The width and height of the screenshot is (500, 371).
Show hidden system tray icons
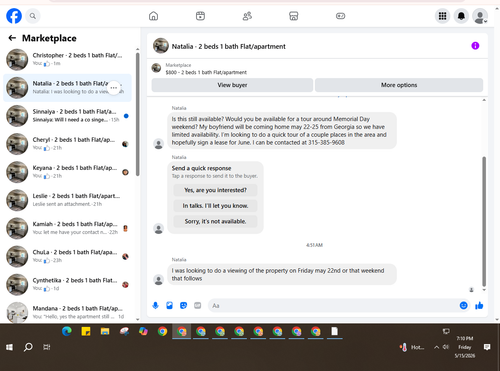(436, 347)
